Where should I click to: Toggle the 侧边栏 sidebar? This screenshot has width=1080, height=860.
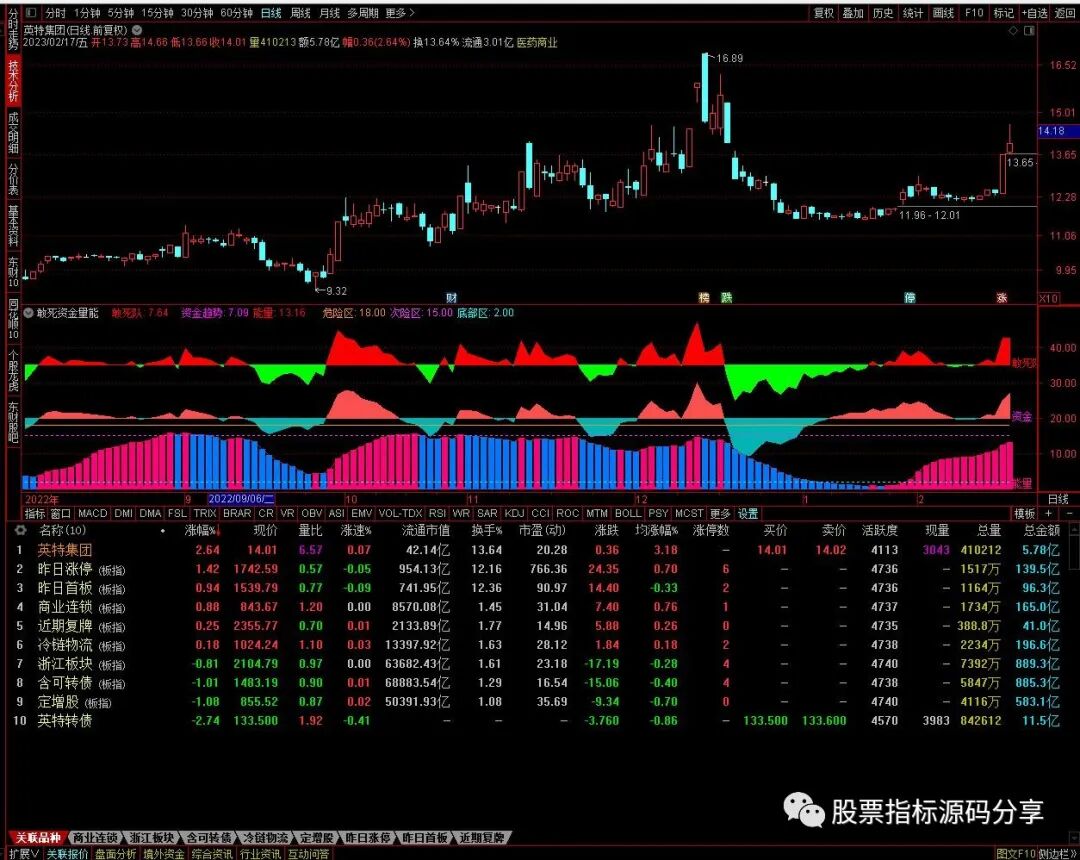[x=1057, y=854]
